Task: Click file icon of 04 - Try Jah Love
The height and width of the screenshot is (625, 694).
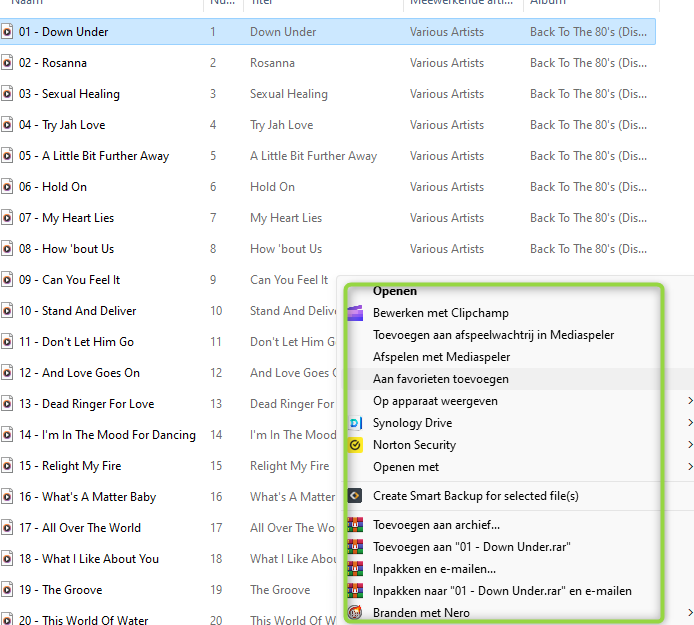Action: (x=7, y=125)
